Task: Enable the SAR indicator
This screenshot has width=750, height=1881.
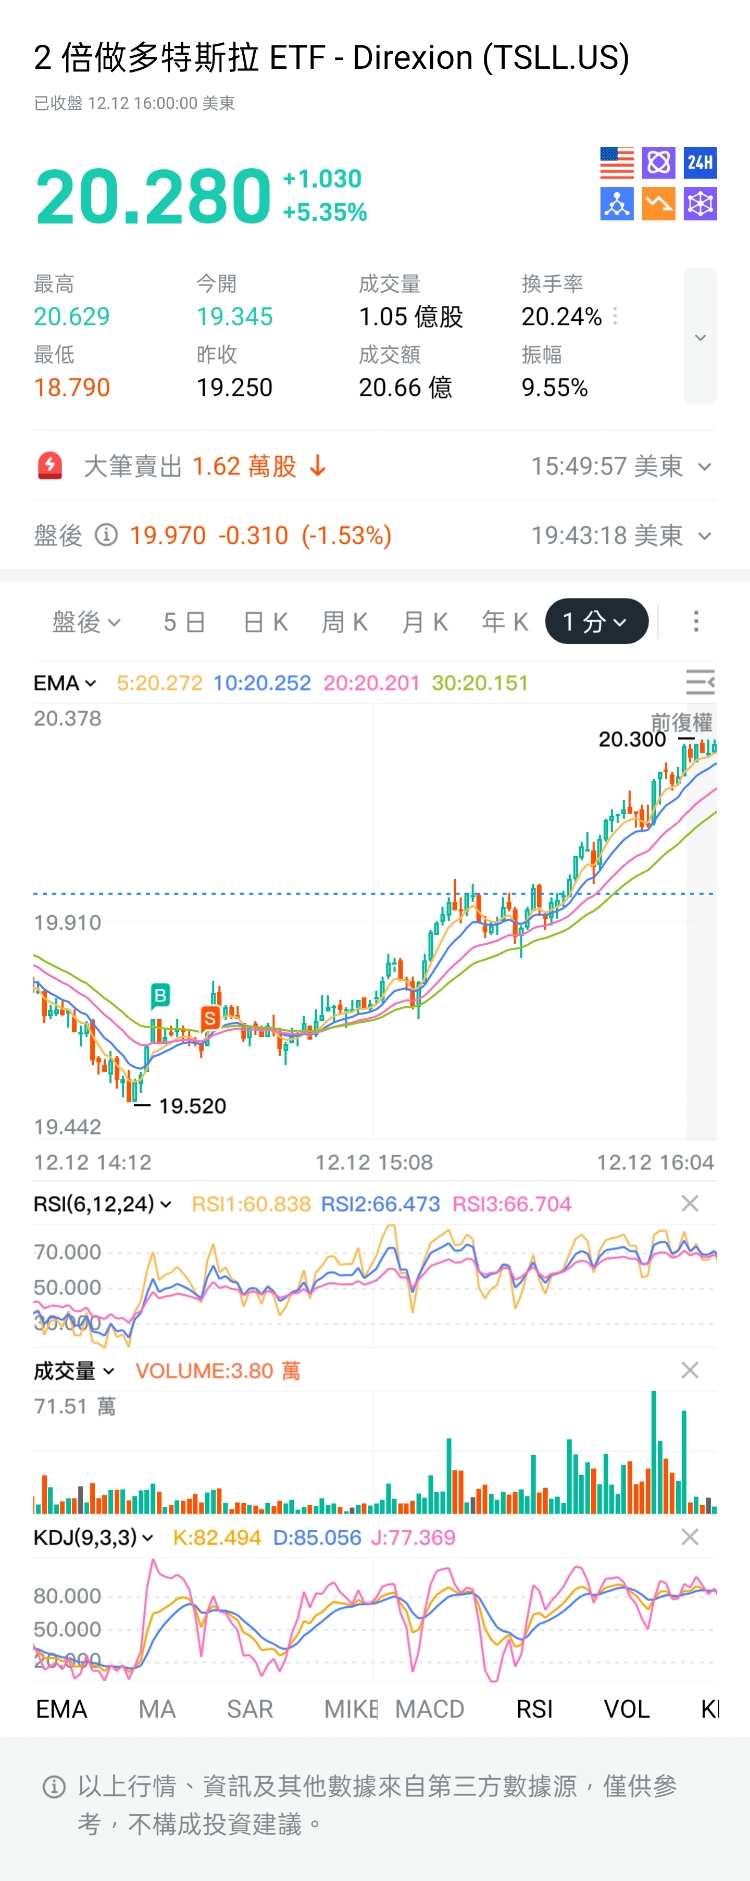Action: [x=250, y=1709]
